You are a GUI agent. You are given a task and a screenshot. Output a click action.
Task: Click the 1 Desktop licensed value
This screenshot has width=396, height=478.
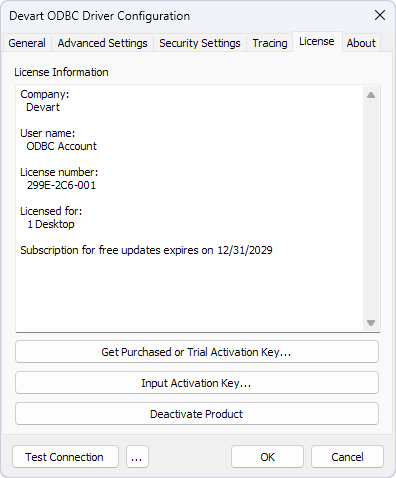point(51,224)
